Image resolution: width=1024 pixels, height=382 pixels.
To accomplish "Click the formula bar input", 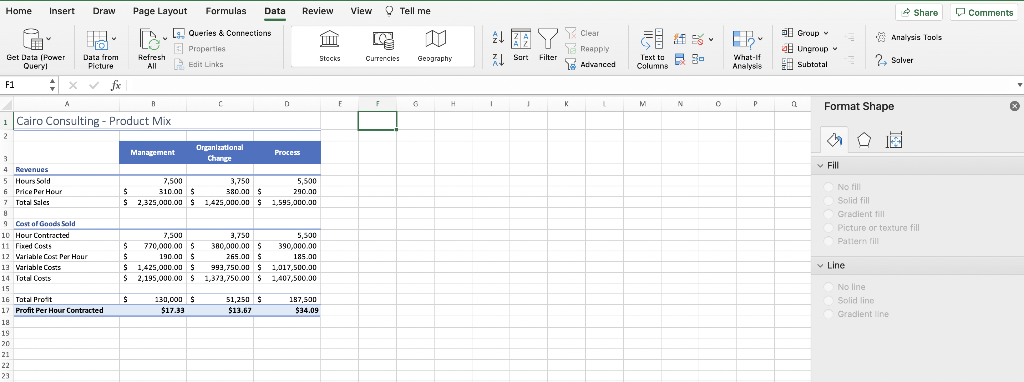I will point(570,85).
